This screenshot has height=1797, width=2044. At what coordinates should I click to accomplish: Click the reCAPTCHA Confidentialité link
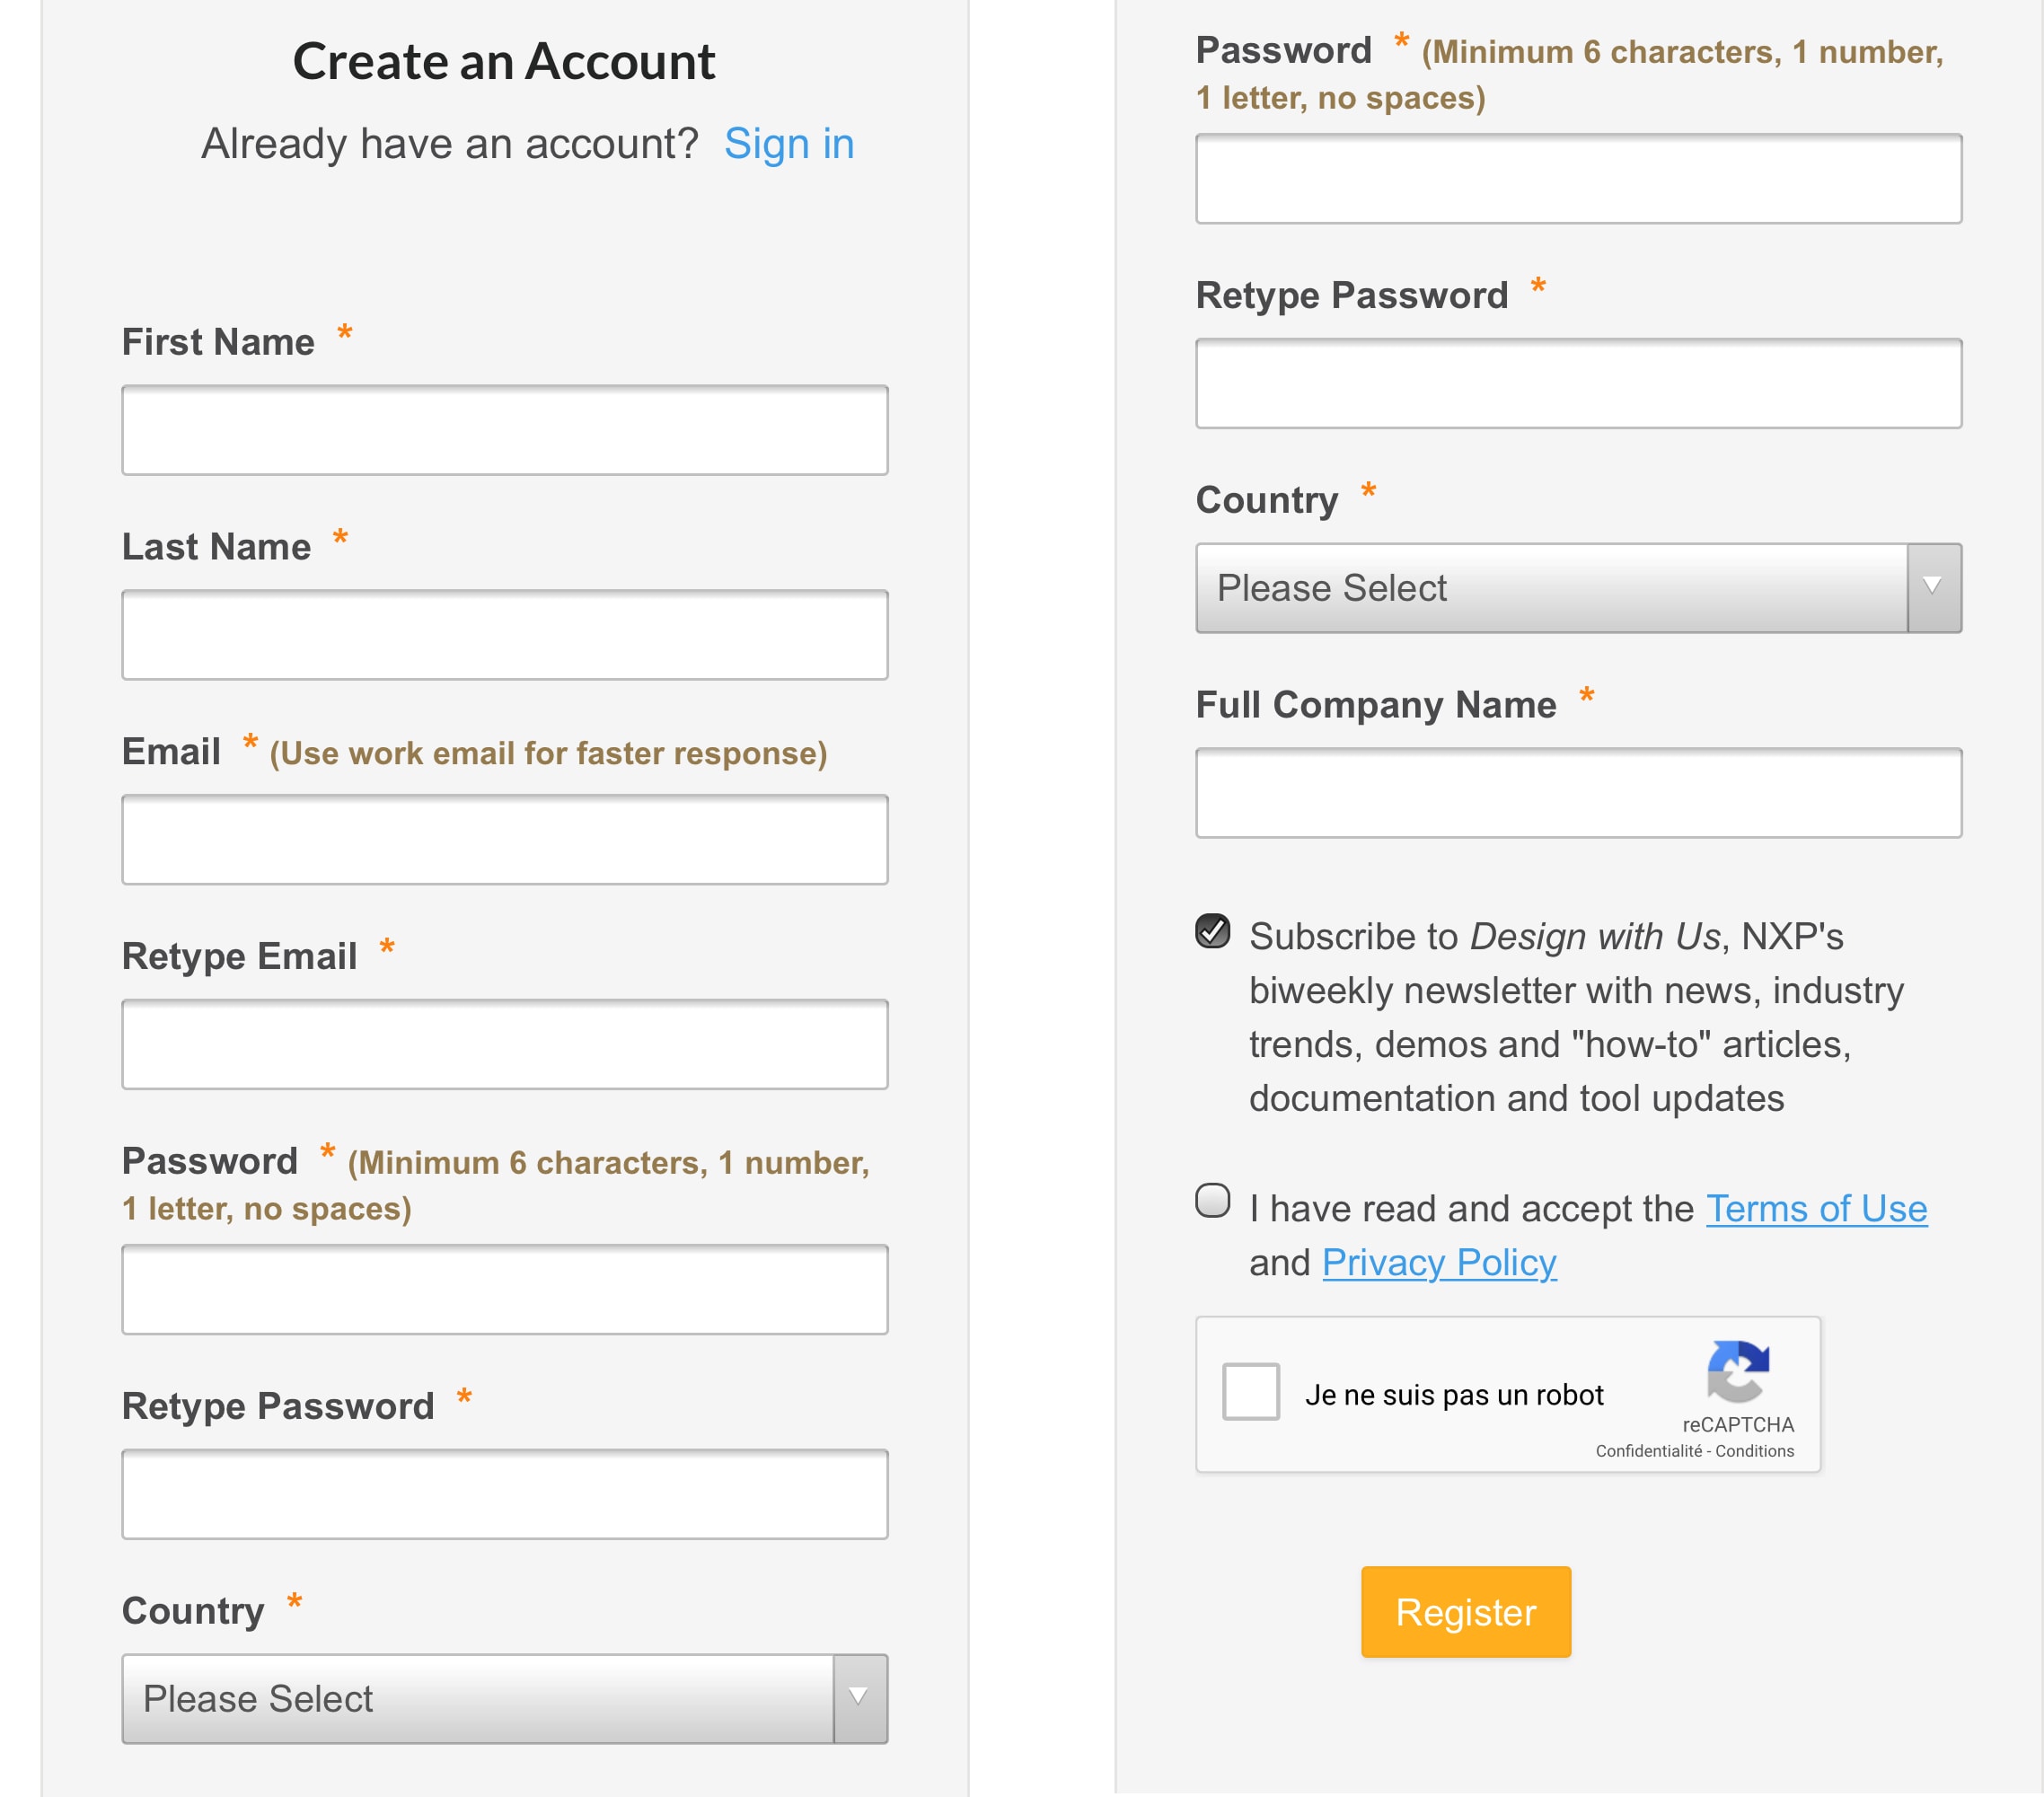[x=1648, y=1451]
